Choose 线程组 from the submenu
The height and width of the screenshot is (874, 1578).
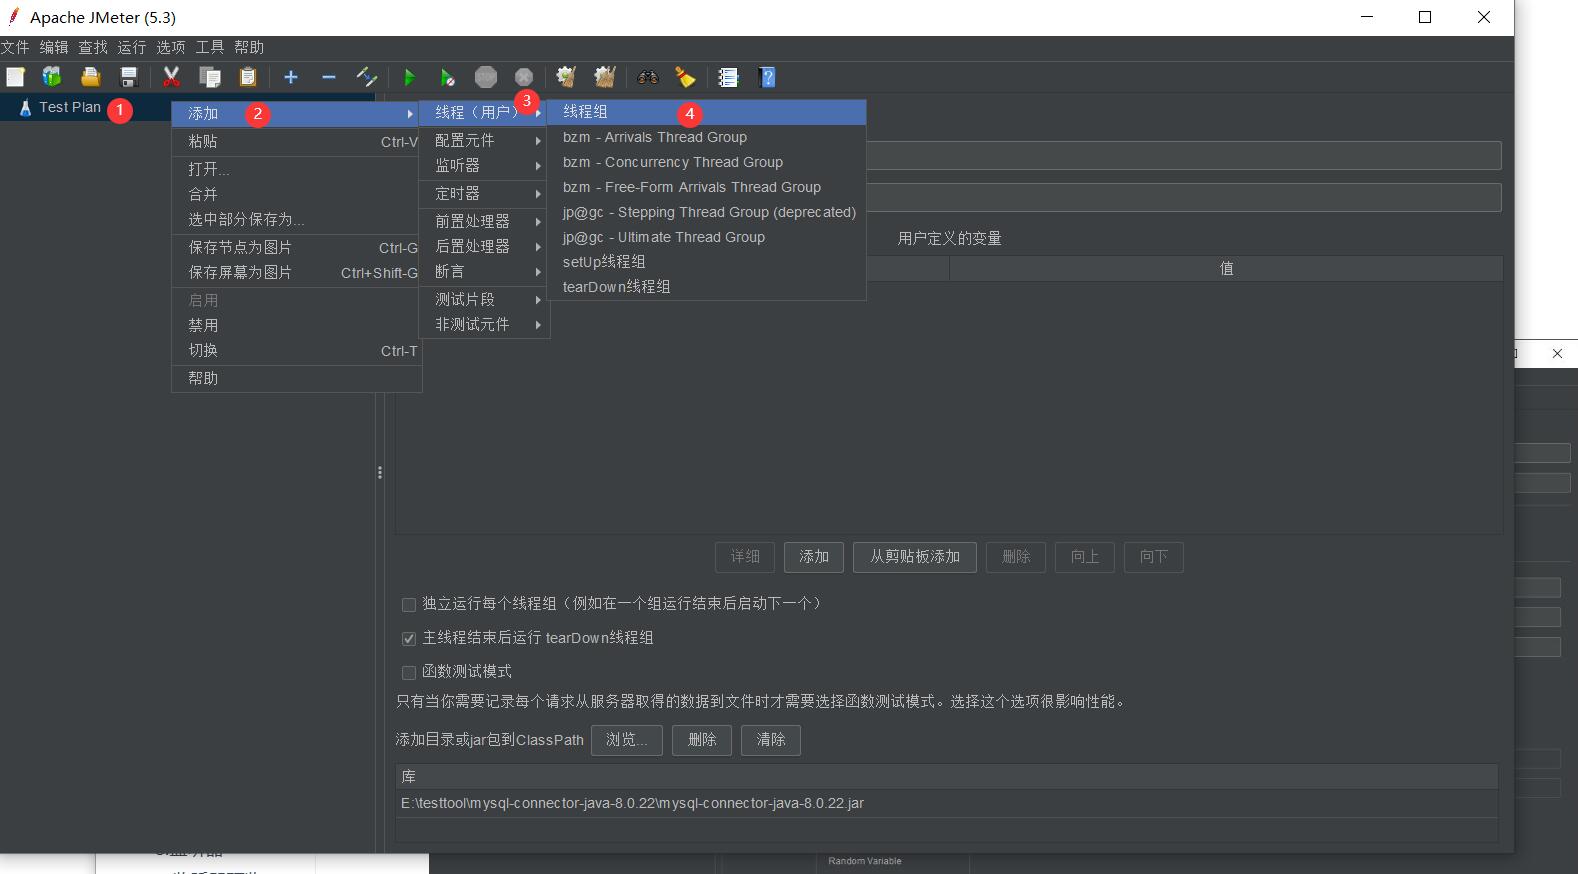click(706, 112)
